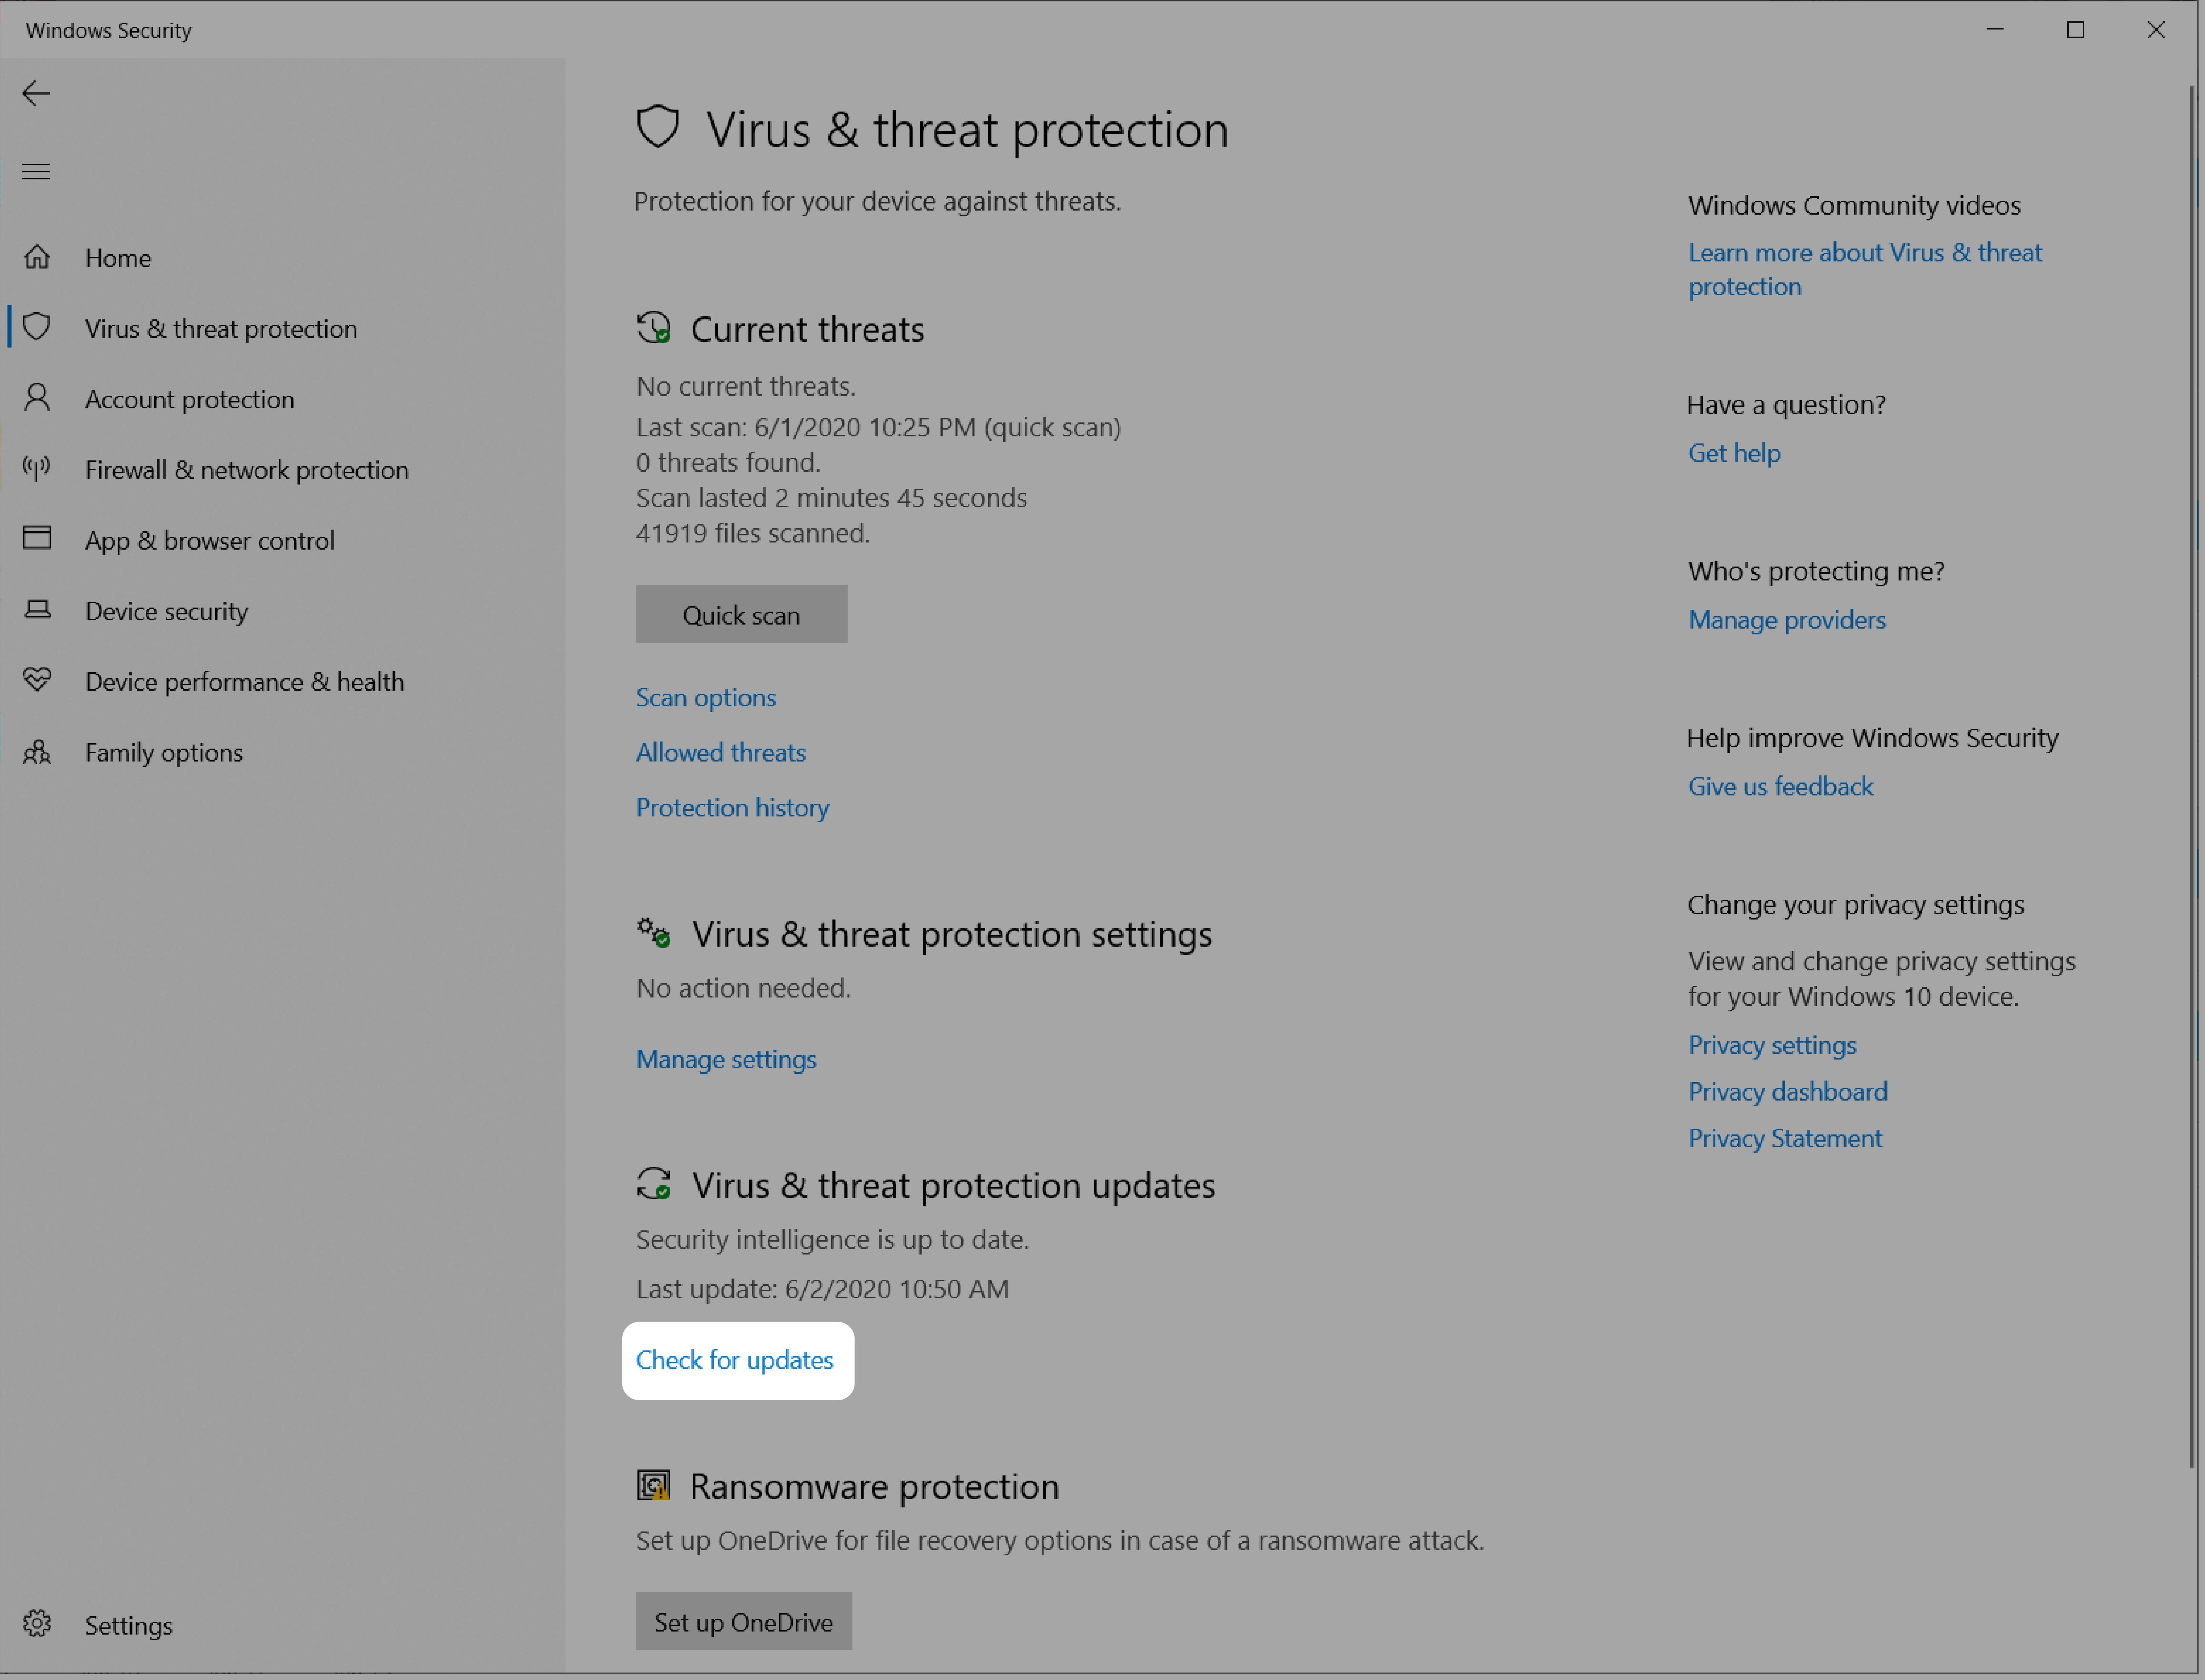Open Scan options for more choices
Viewport: 2205px width, 1680px height.
coord(706,695)
